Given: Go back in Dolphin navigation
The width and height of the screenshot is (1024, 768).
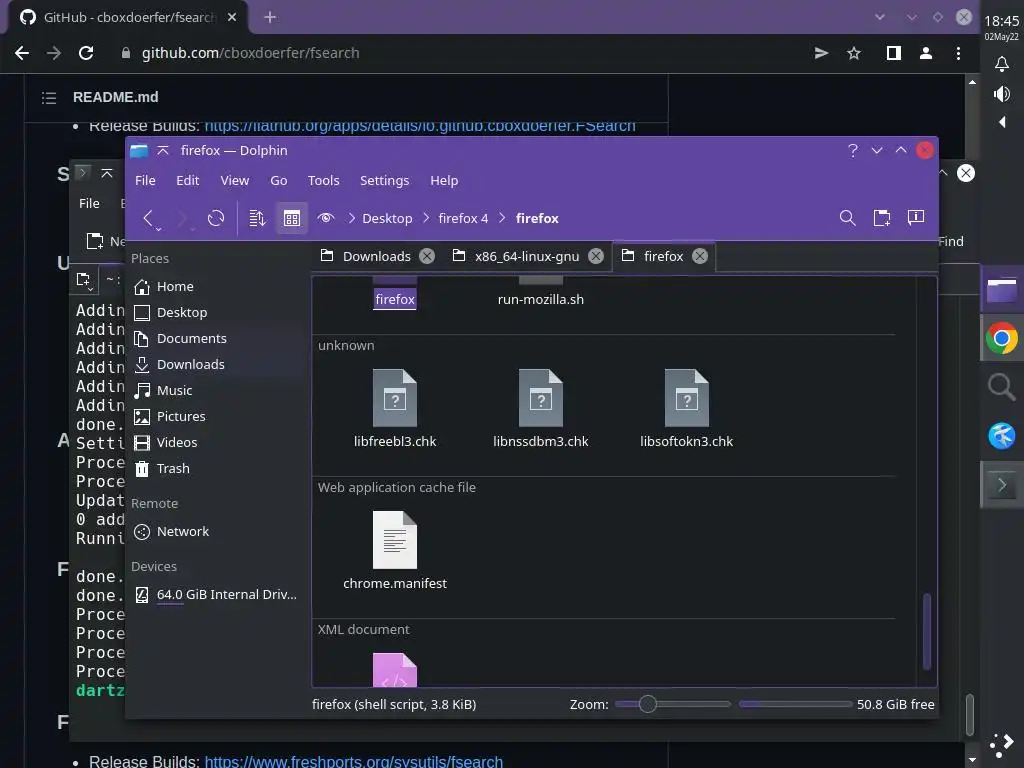Looking at the screenshot, I should coord(148,218).
